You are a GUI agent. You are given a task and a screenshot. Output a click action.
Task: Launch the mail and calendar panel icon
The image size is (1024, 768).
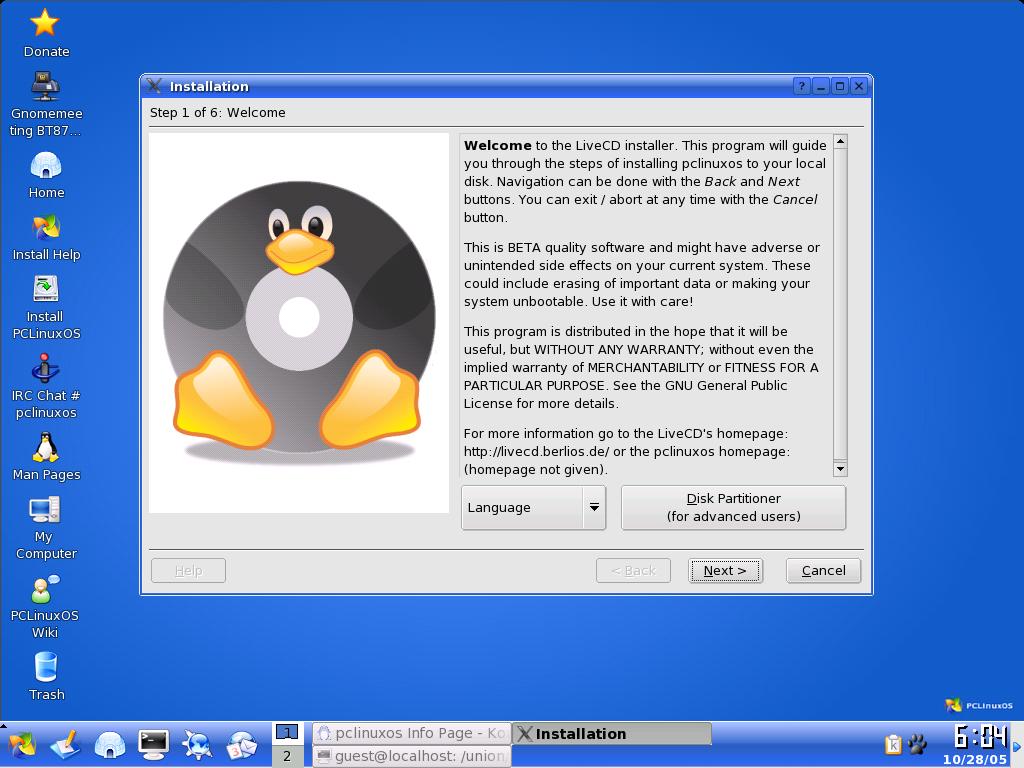[242, 745]
